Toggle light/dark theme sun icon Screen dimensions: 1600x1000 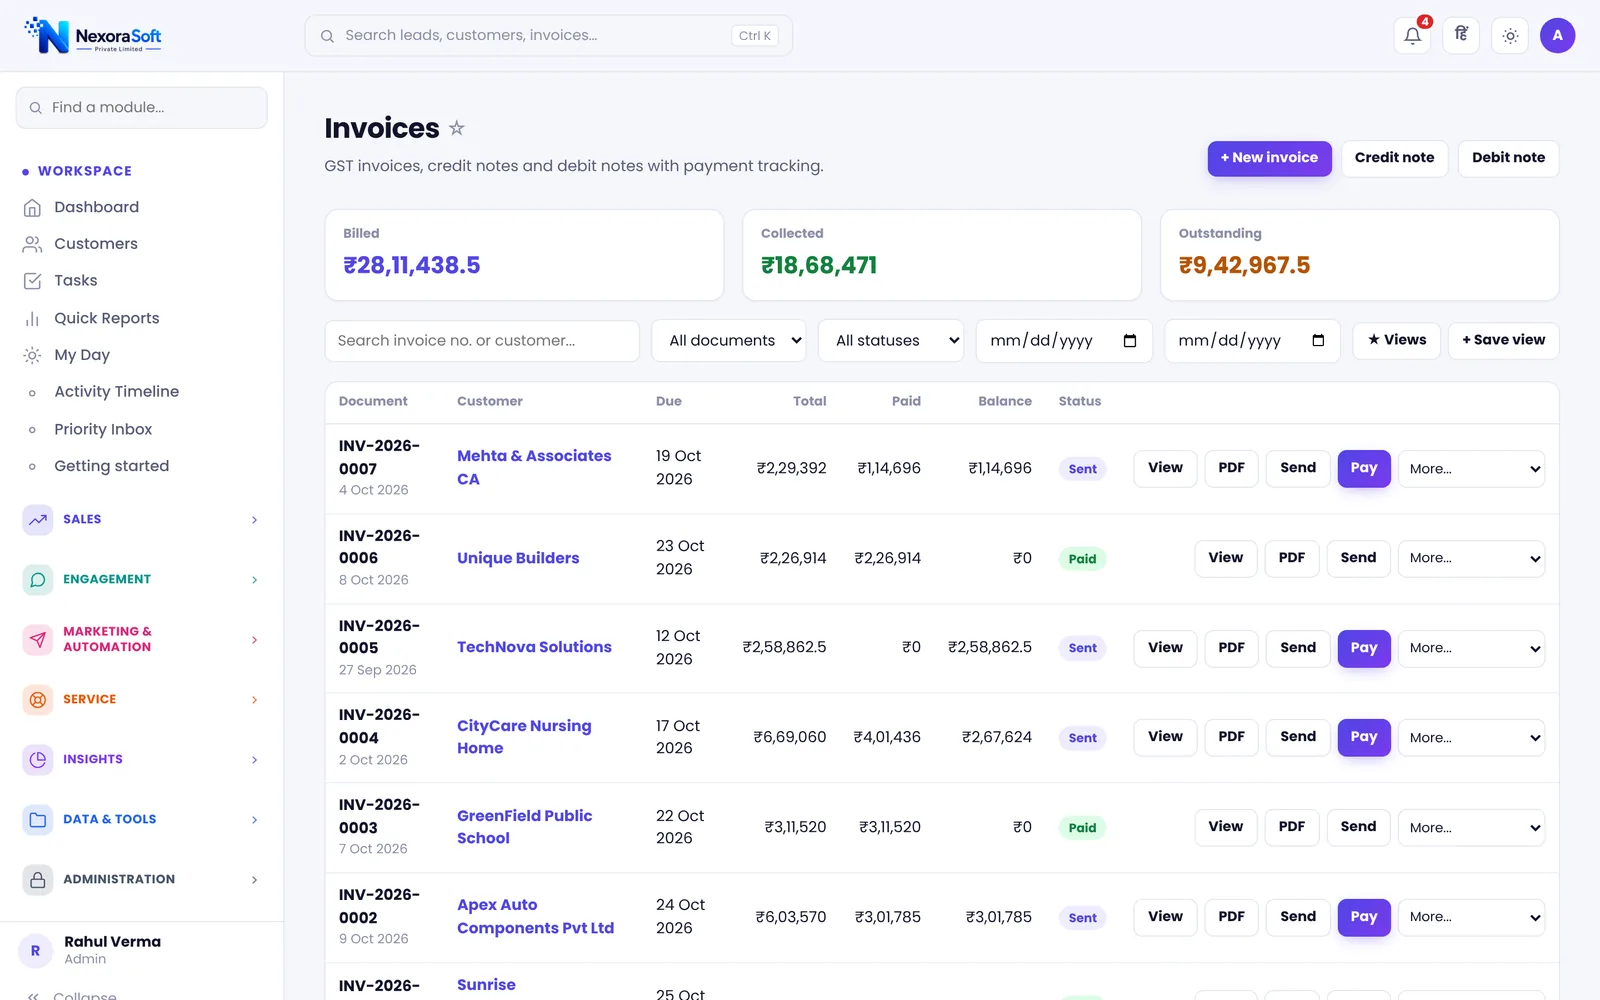pos(1510,36)
